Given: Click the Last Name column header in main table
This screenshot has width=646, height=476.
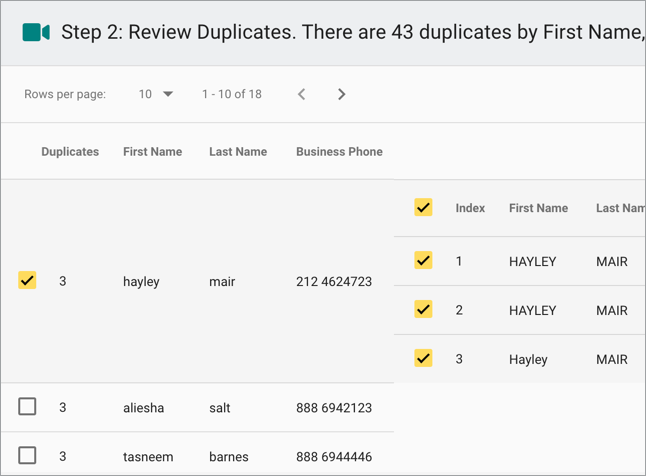Looking at the screenshot, I should tap(238, 152).
